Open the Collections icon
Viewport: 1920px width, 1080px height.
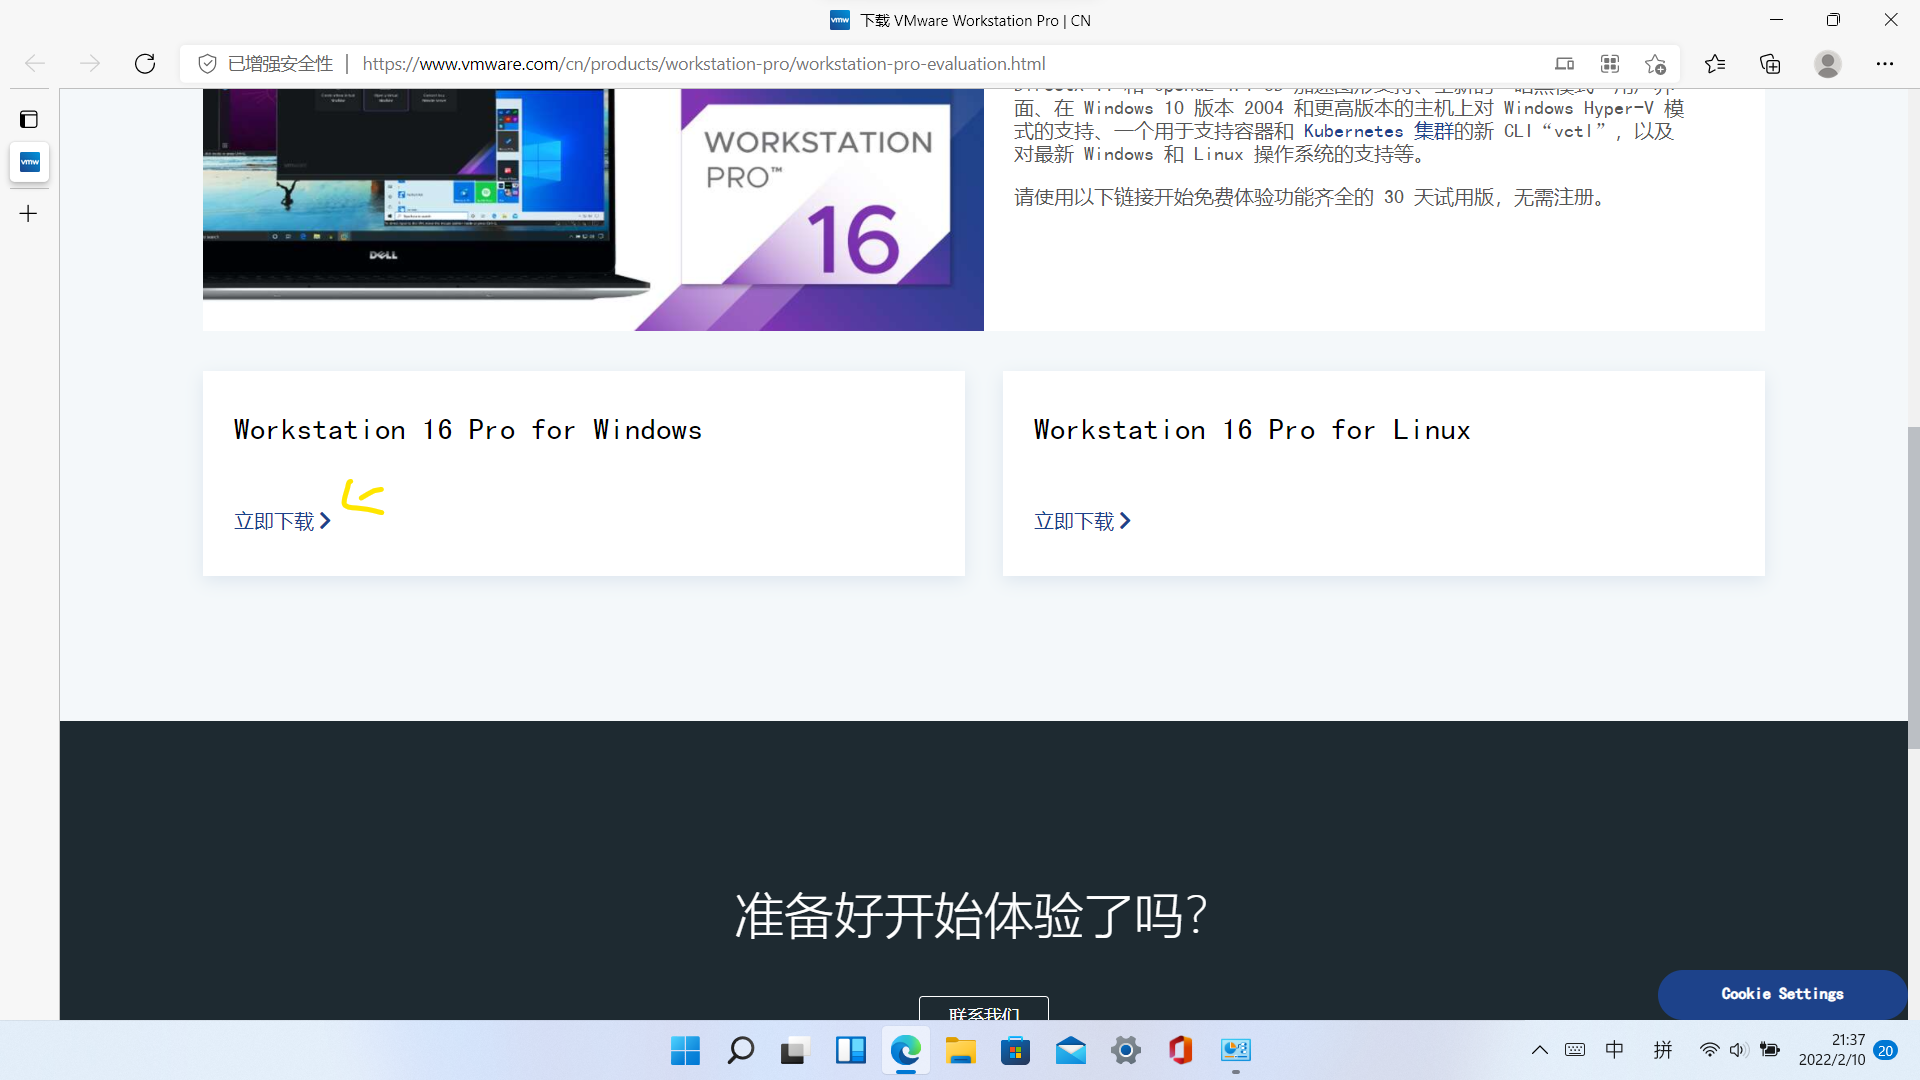tap(1770, 64)
